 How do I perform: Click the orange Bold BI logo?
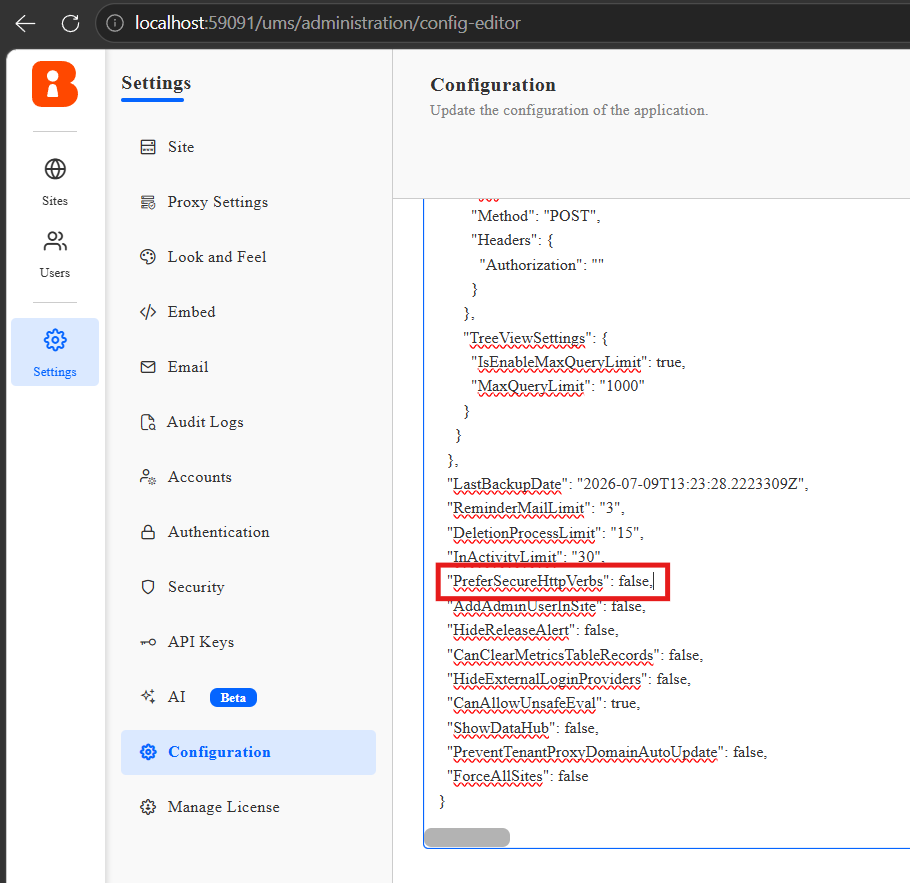pos(55,84)
